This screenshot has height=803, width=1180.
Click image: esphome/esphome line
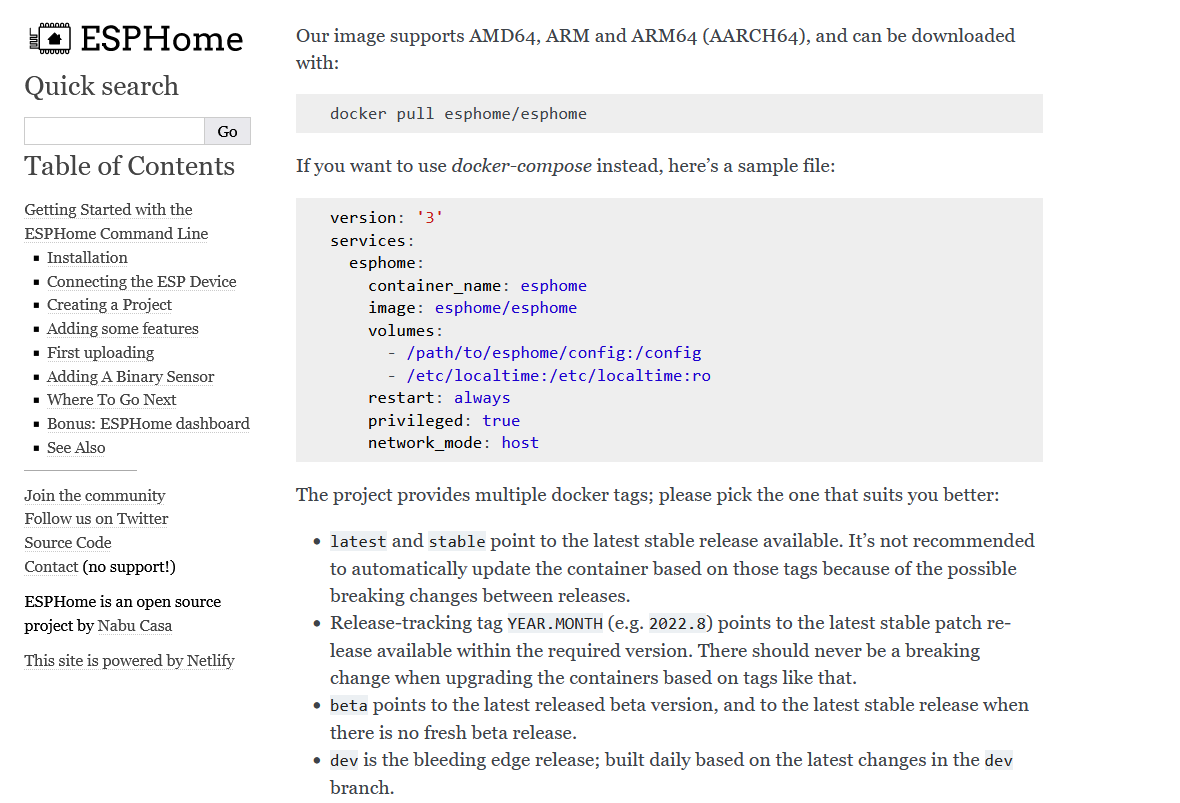[x=473, y=308]
